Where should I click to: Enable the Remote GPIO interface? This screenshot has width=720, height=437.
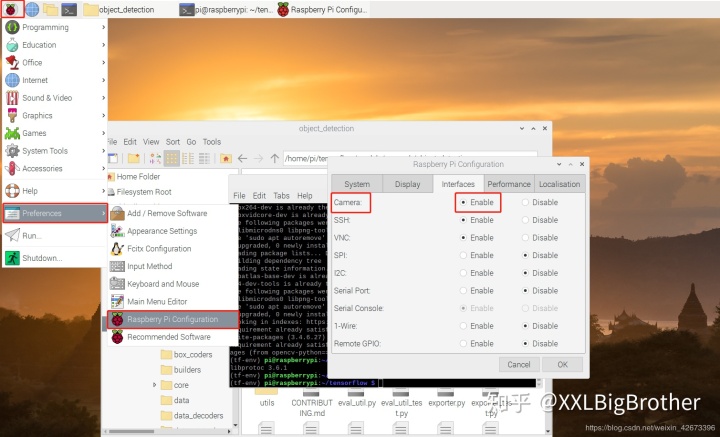463,344
